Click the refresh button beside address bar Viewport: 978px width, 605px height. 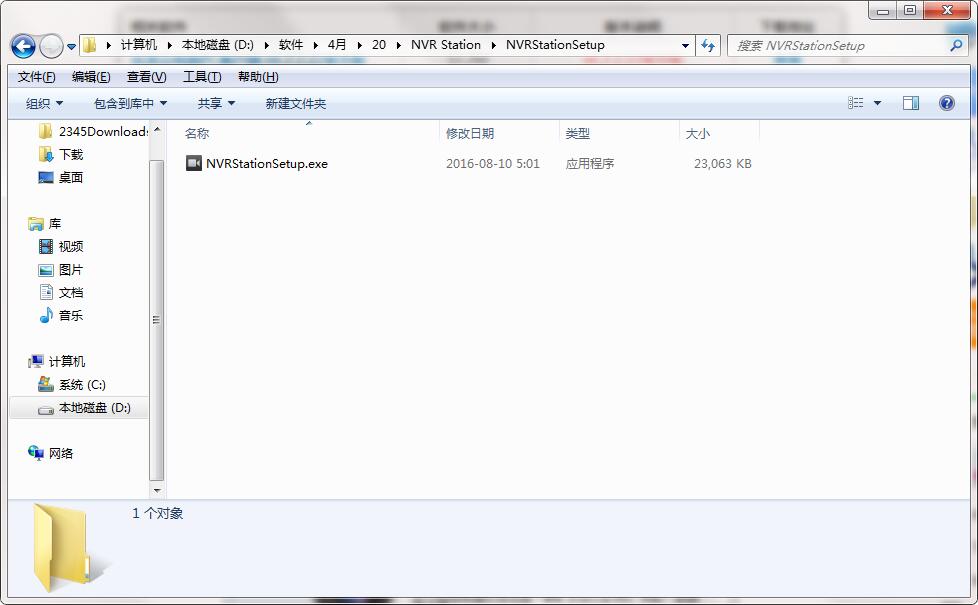point(708,45)
